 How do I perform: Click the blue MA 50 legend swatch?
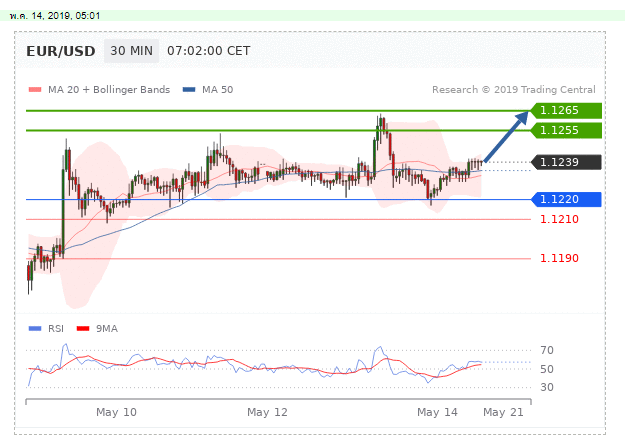point(189,90)
